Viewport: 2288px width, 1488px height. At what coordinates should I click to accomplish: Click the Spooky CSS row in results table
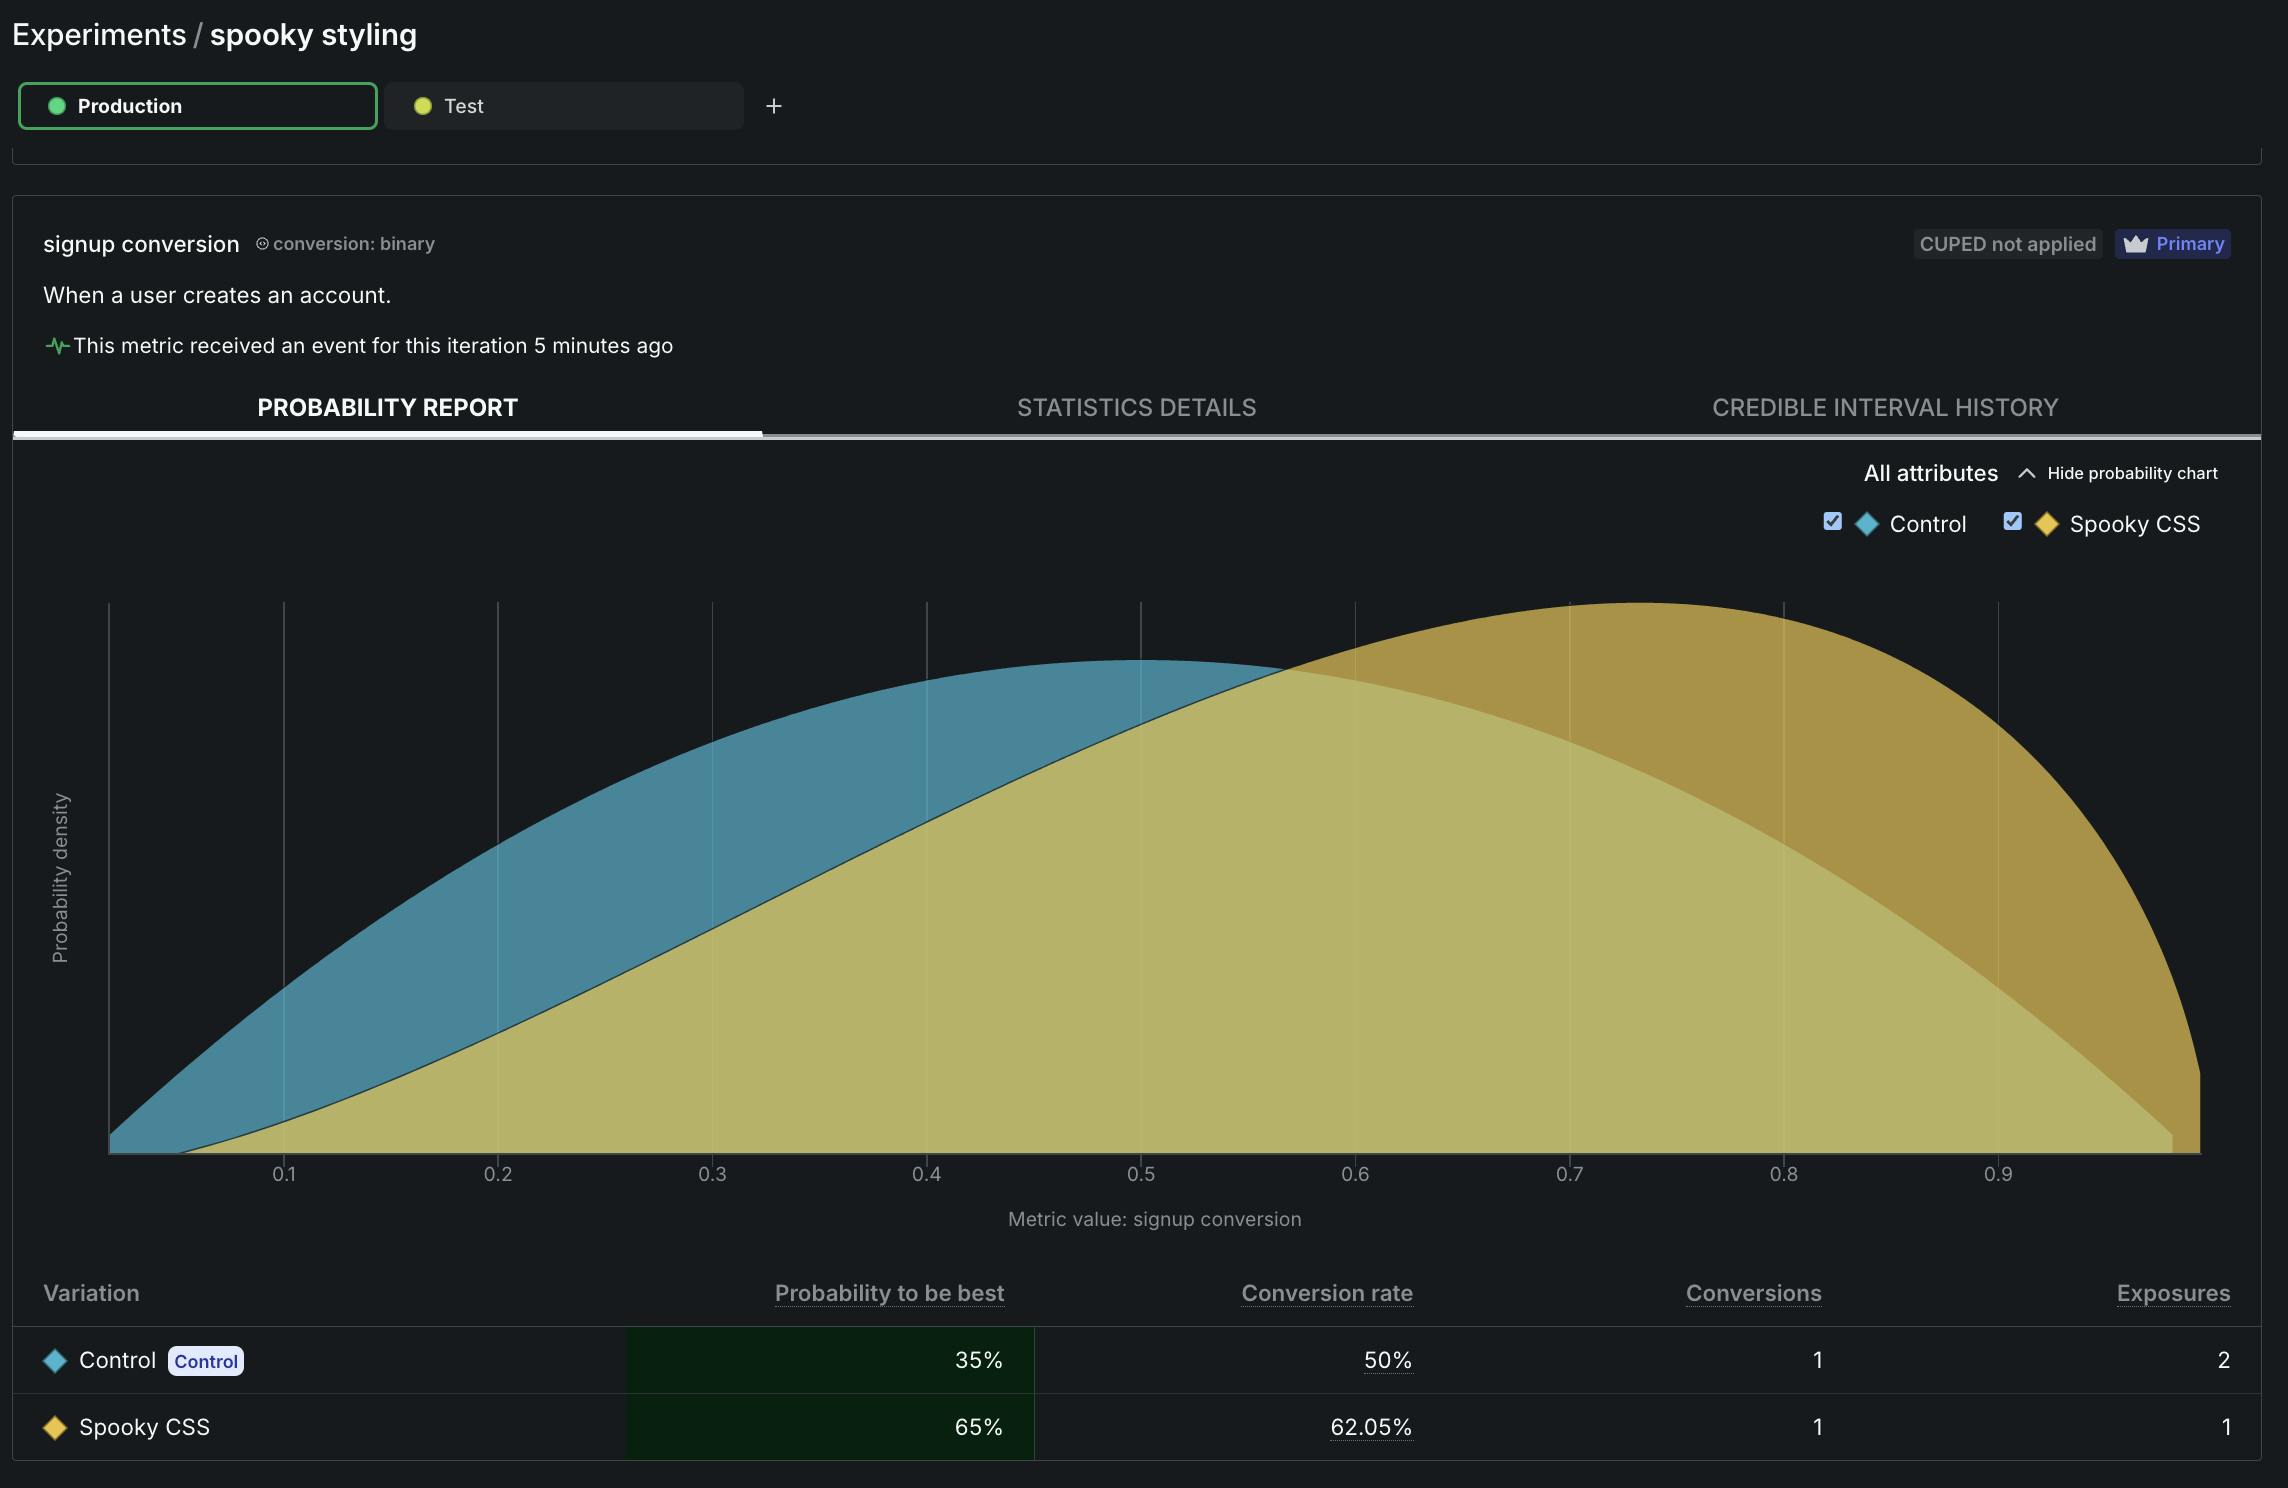click(1144, 1426)
